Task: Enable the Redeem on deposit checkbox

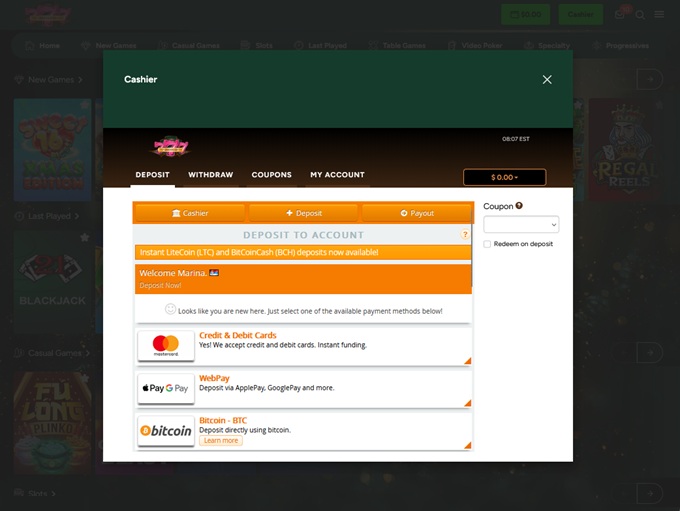Action: tap(487, 244)
